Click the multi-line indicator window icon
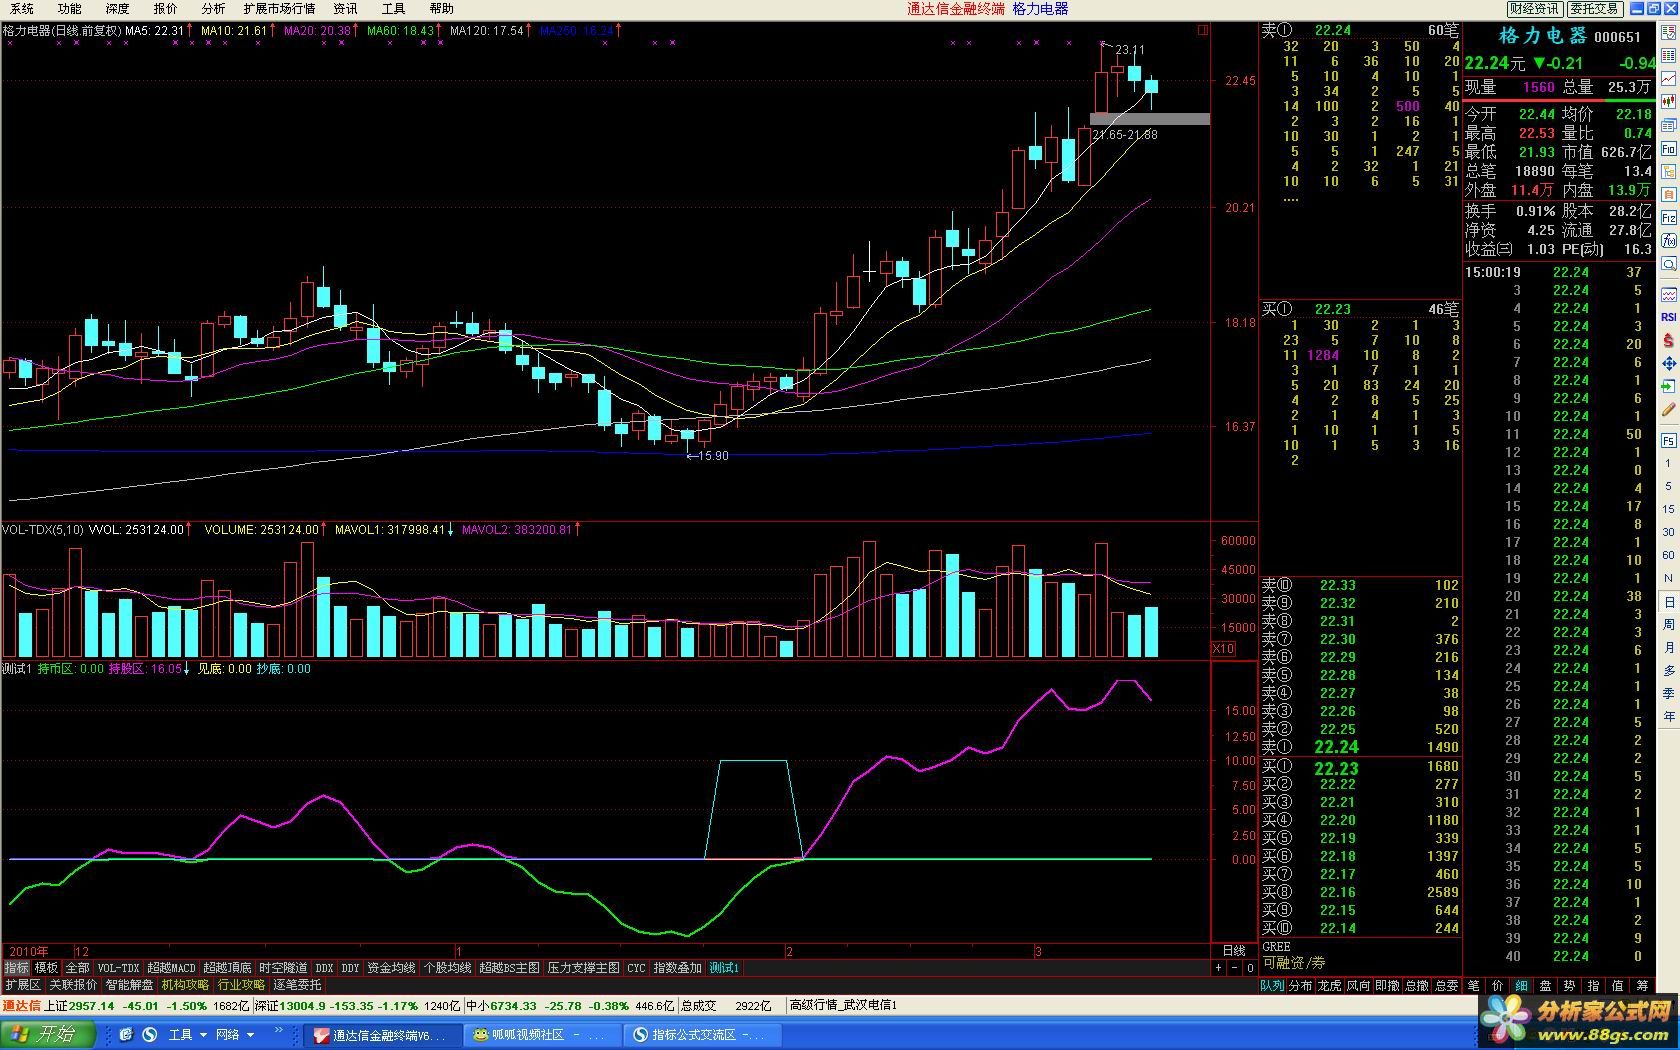This screenshot has width=1680, height=1050. point(1668,294)
